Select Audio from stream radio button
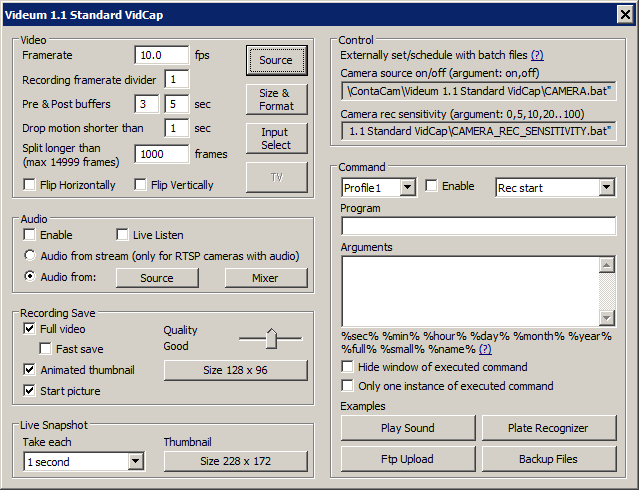 click(x=31, y=255)
